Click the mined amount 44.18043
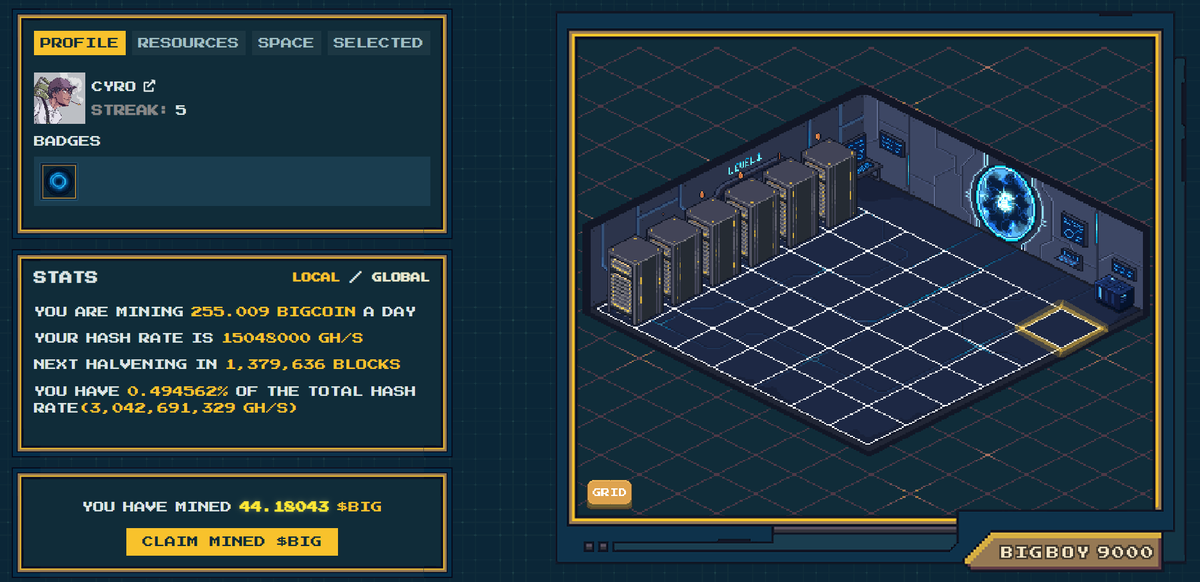1200x582 pixels. pyautogui.click(x=284, y=507)
